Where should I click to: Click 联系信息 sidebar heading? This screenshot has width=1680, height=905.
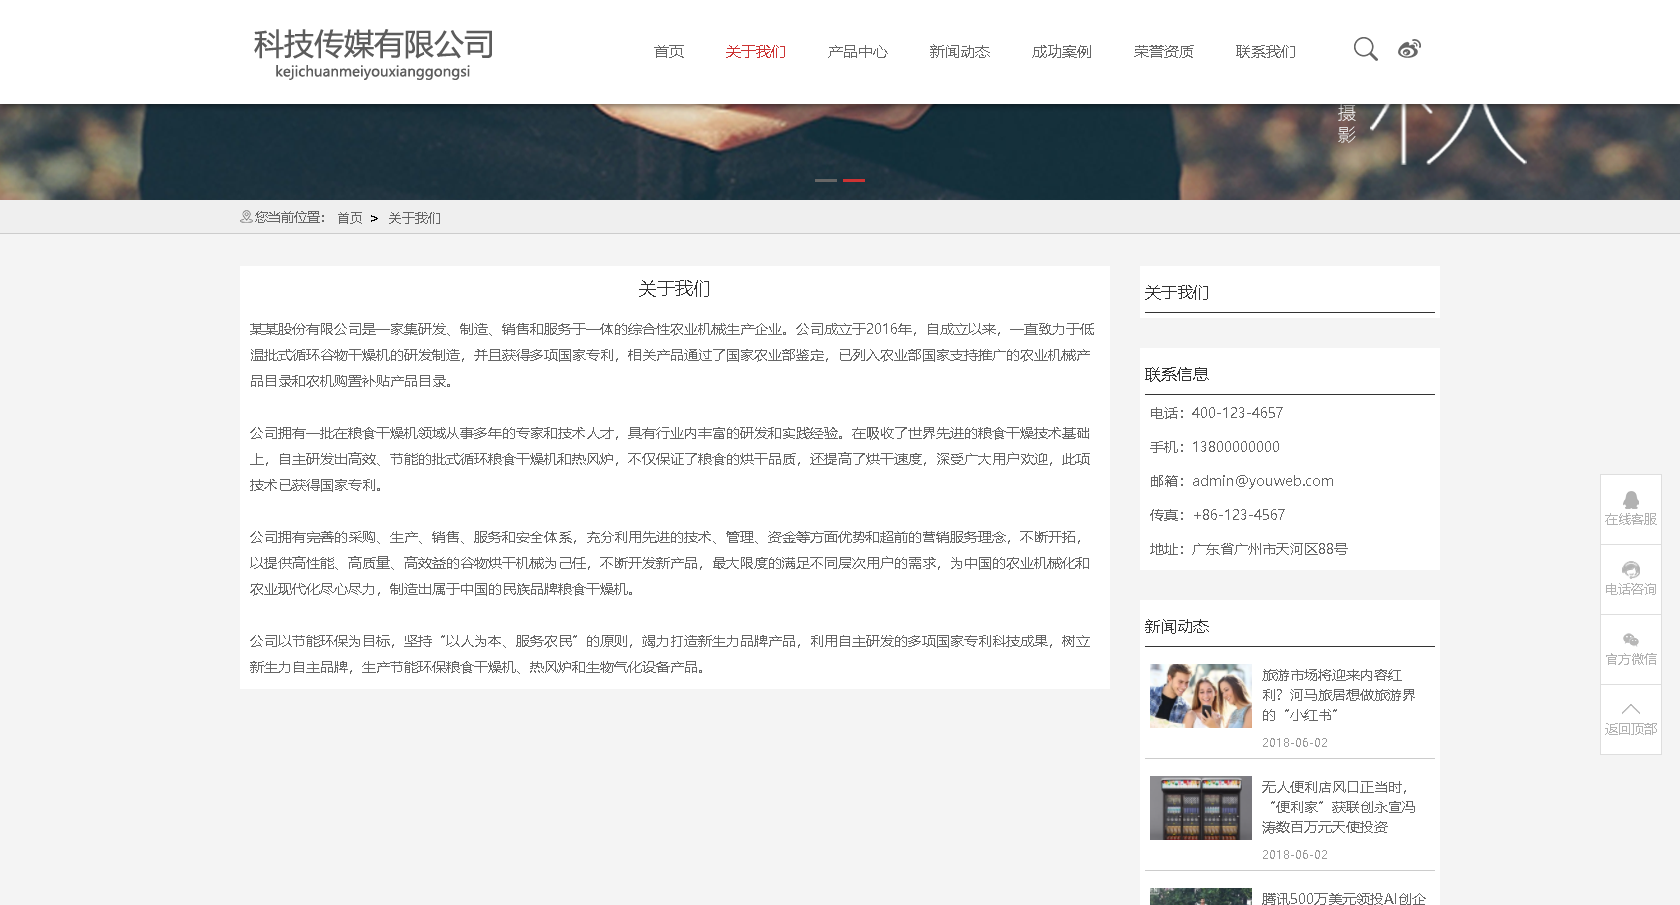pos(1177,374)
